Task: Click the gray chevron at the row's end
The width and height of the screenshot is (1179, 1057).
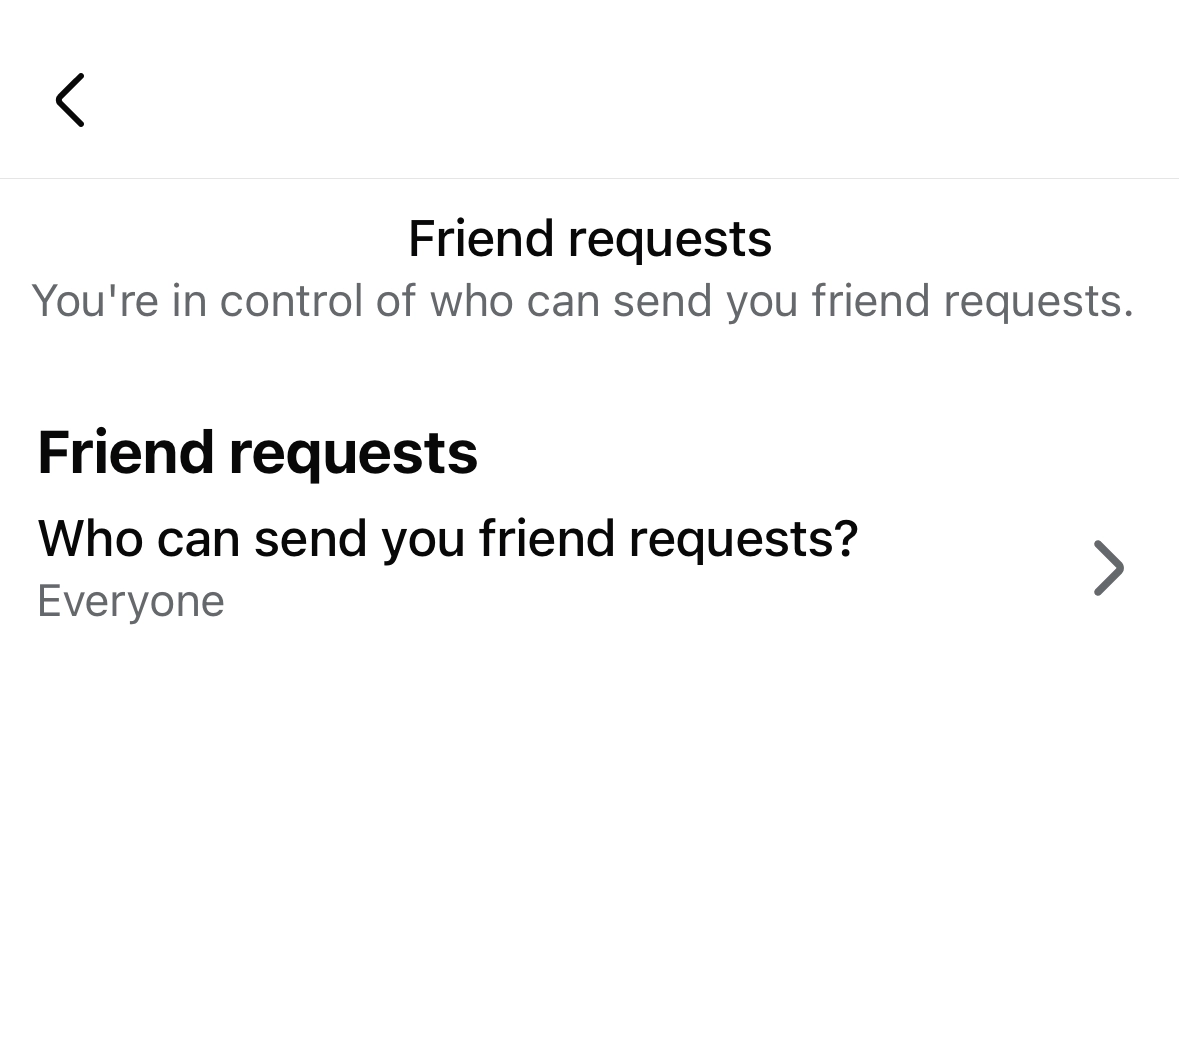Action: click(1108, 568)
